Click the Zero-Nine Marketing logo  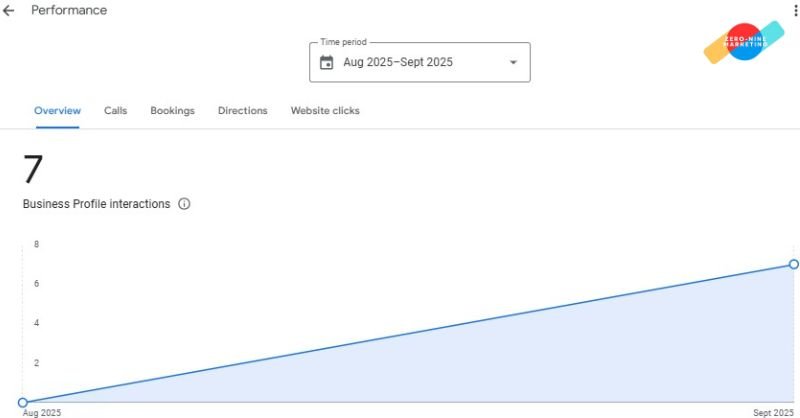pos(743,41)
